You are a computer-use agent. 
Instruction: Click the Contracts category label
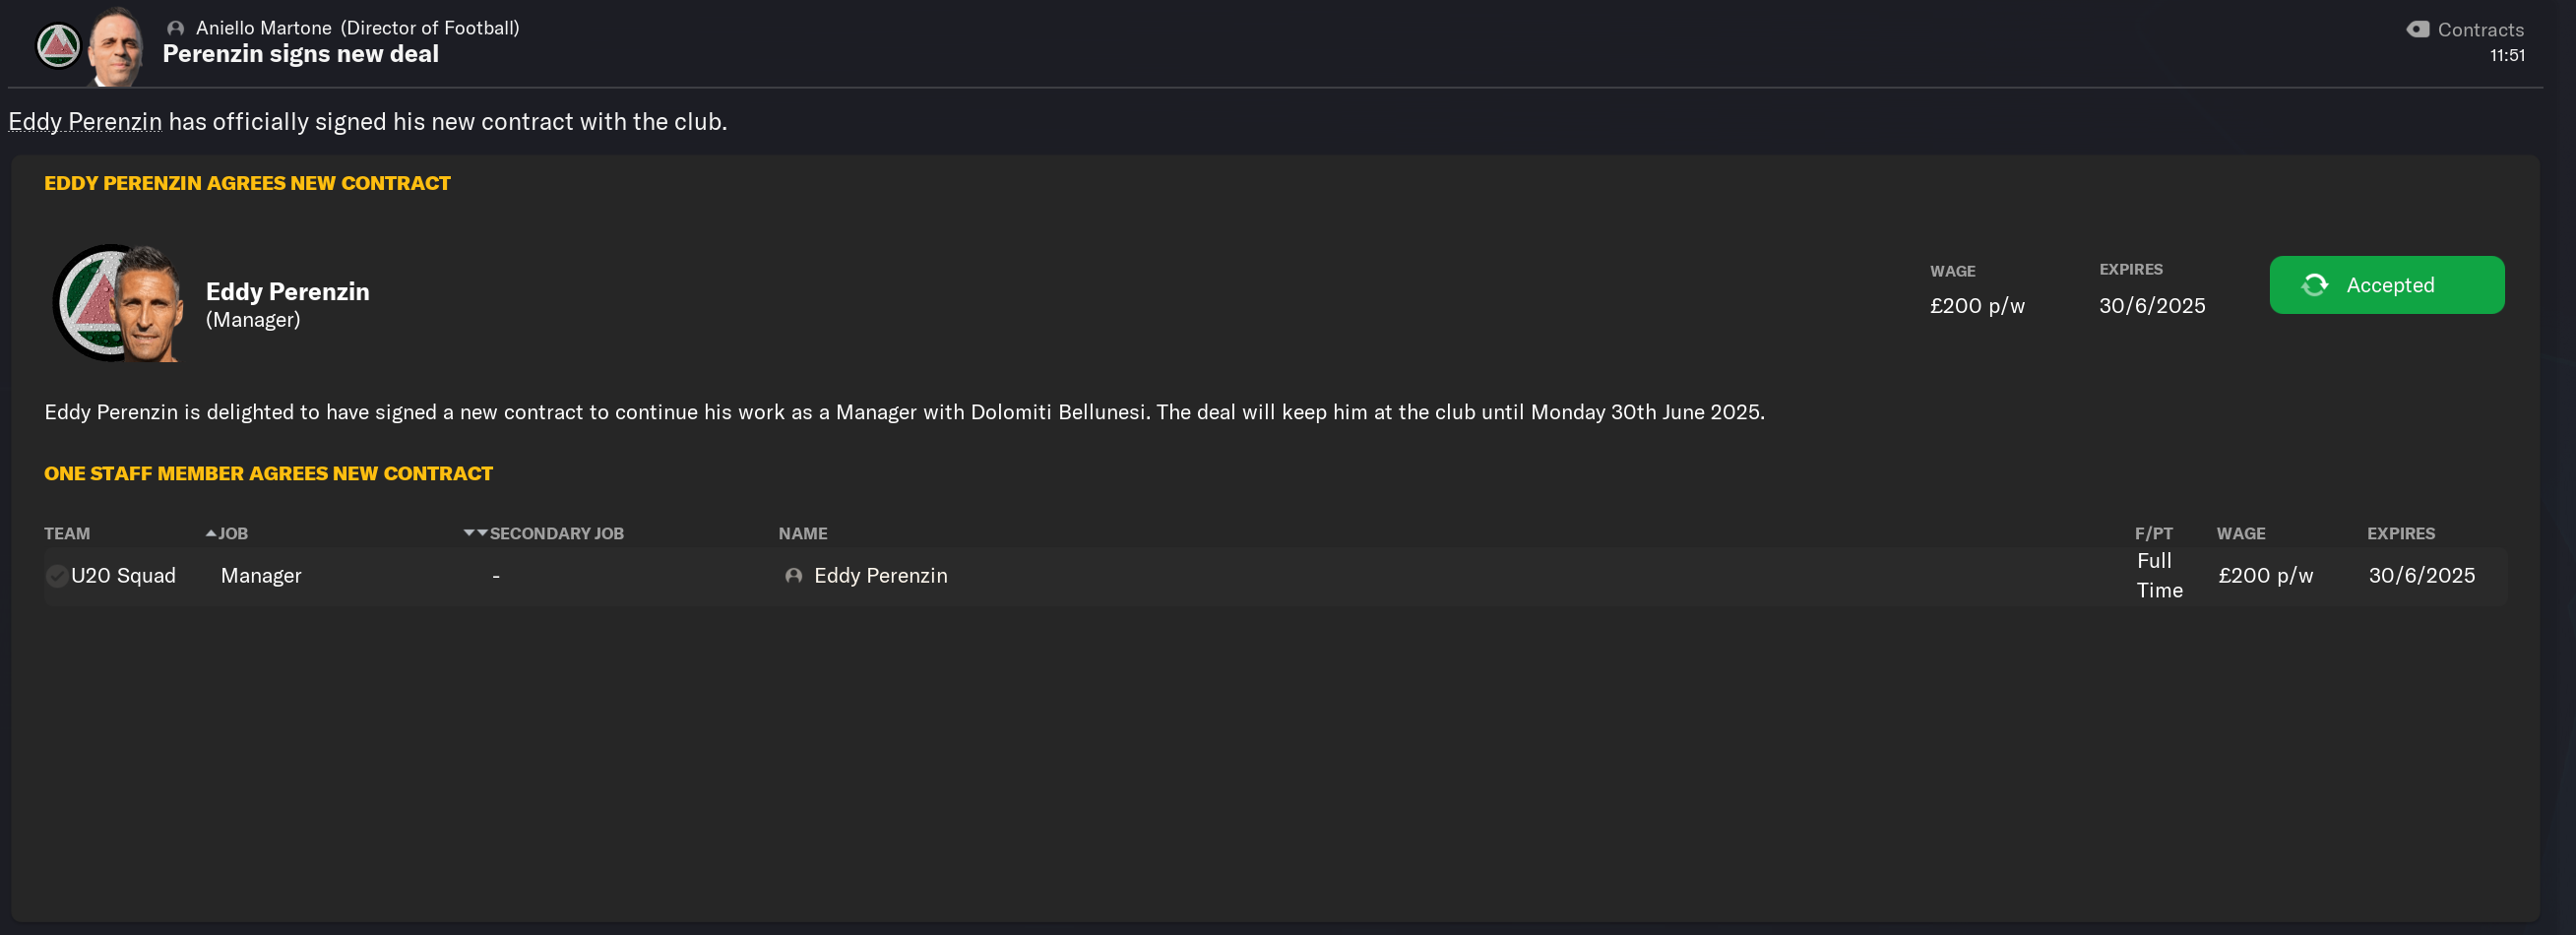[2480, 30]
